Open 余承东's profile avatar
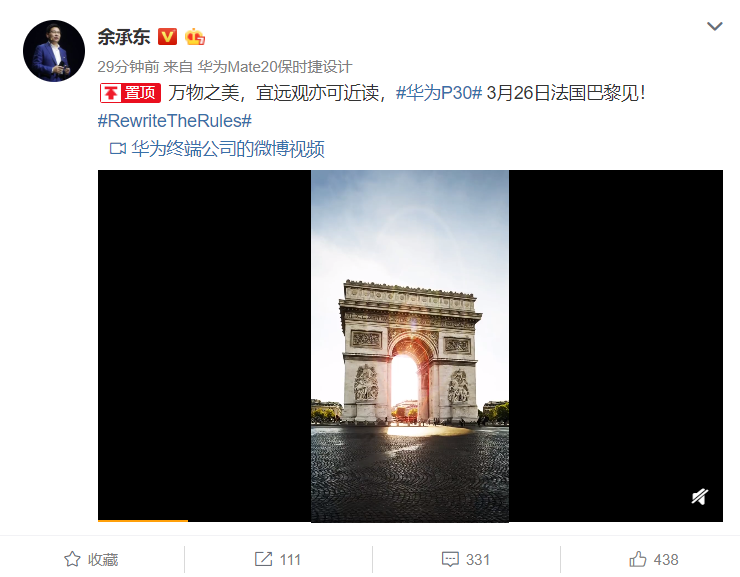 [54, 51]
